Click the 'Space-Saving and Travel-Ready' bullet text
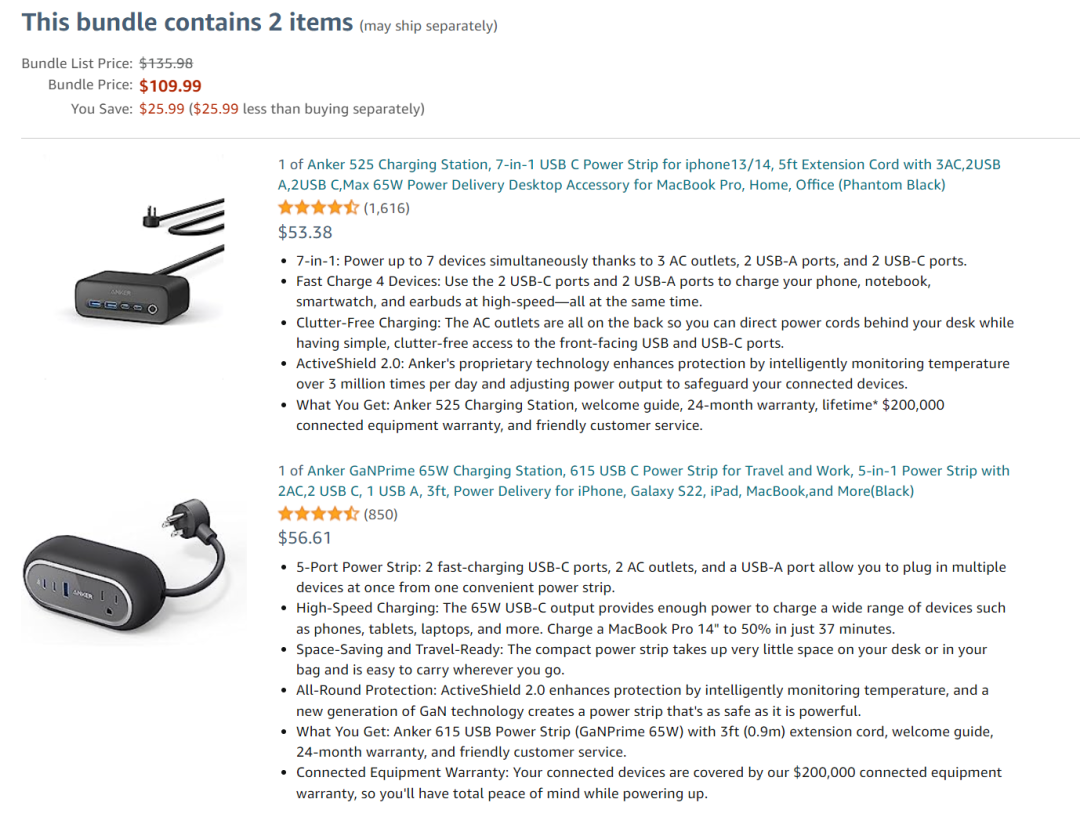This screenshot has height=817, width=1080. tap(642, 659)
